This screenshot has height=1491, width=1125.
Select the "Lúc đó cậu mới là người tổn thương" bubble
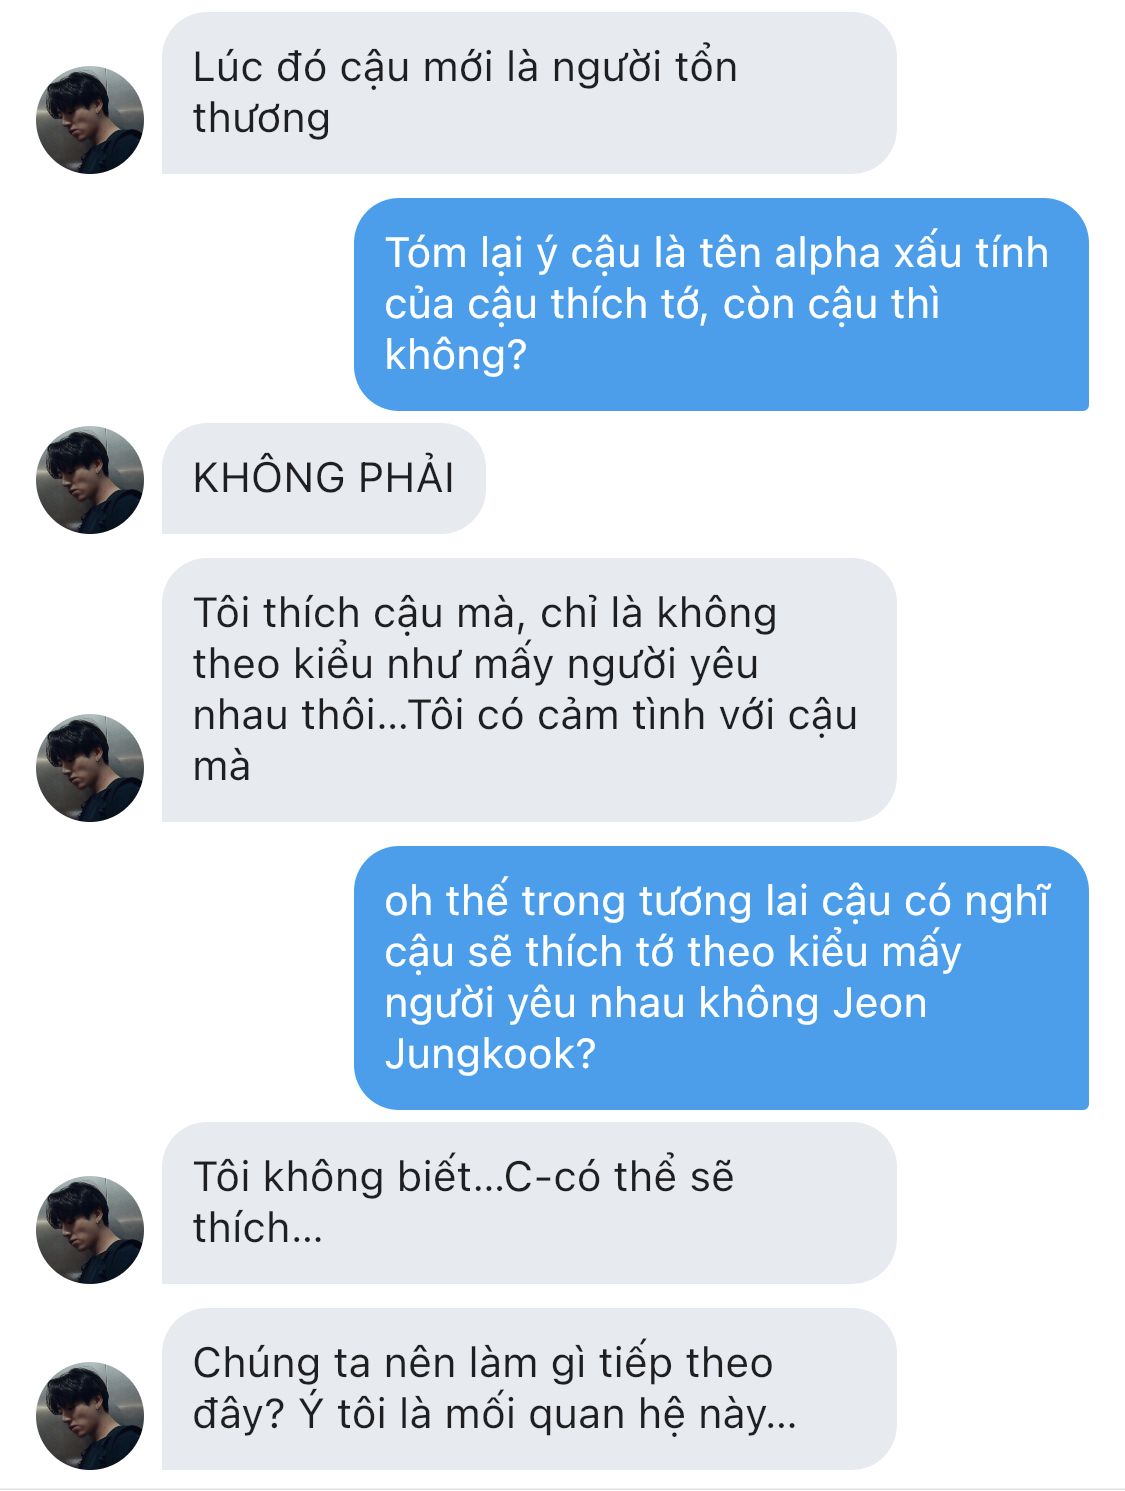pos(529,93)
